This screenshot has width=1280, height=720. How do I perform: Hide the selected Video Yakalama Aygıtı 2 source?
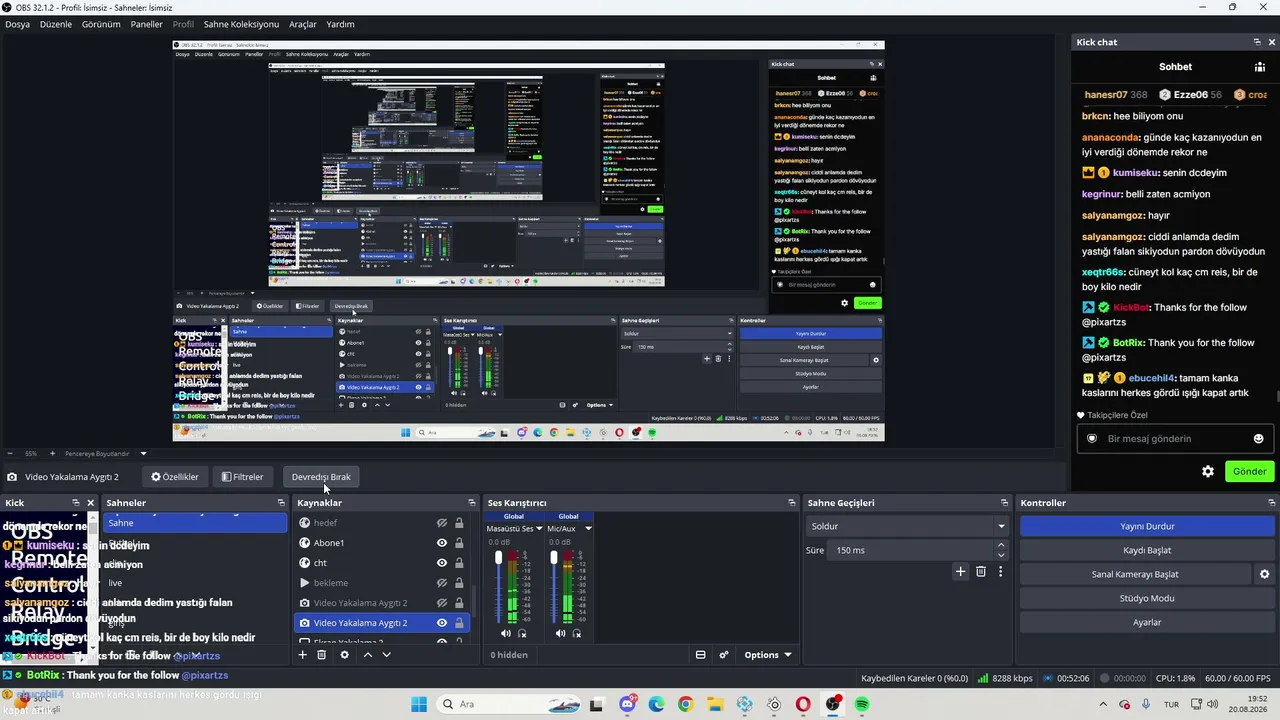point(441,623)
